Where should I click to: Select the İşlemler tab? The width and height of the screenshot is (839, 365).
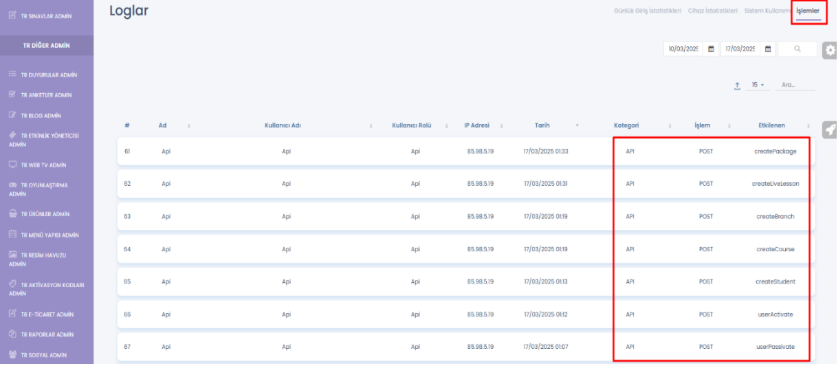point(808,11)
